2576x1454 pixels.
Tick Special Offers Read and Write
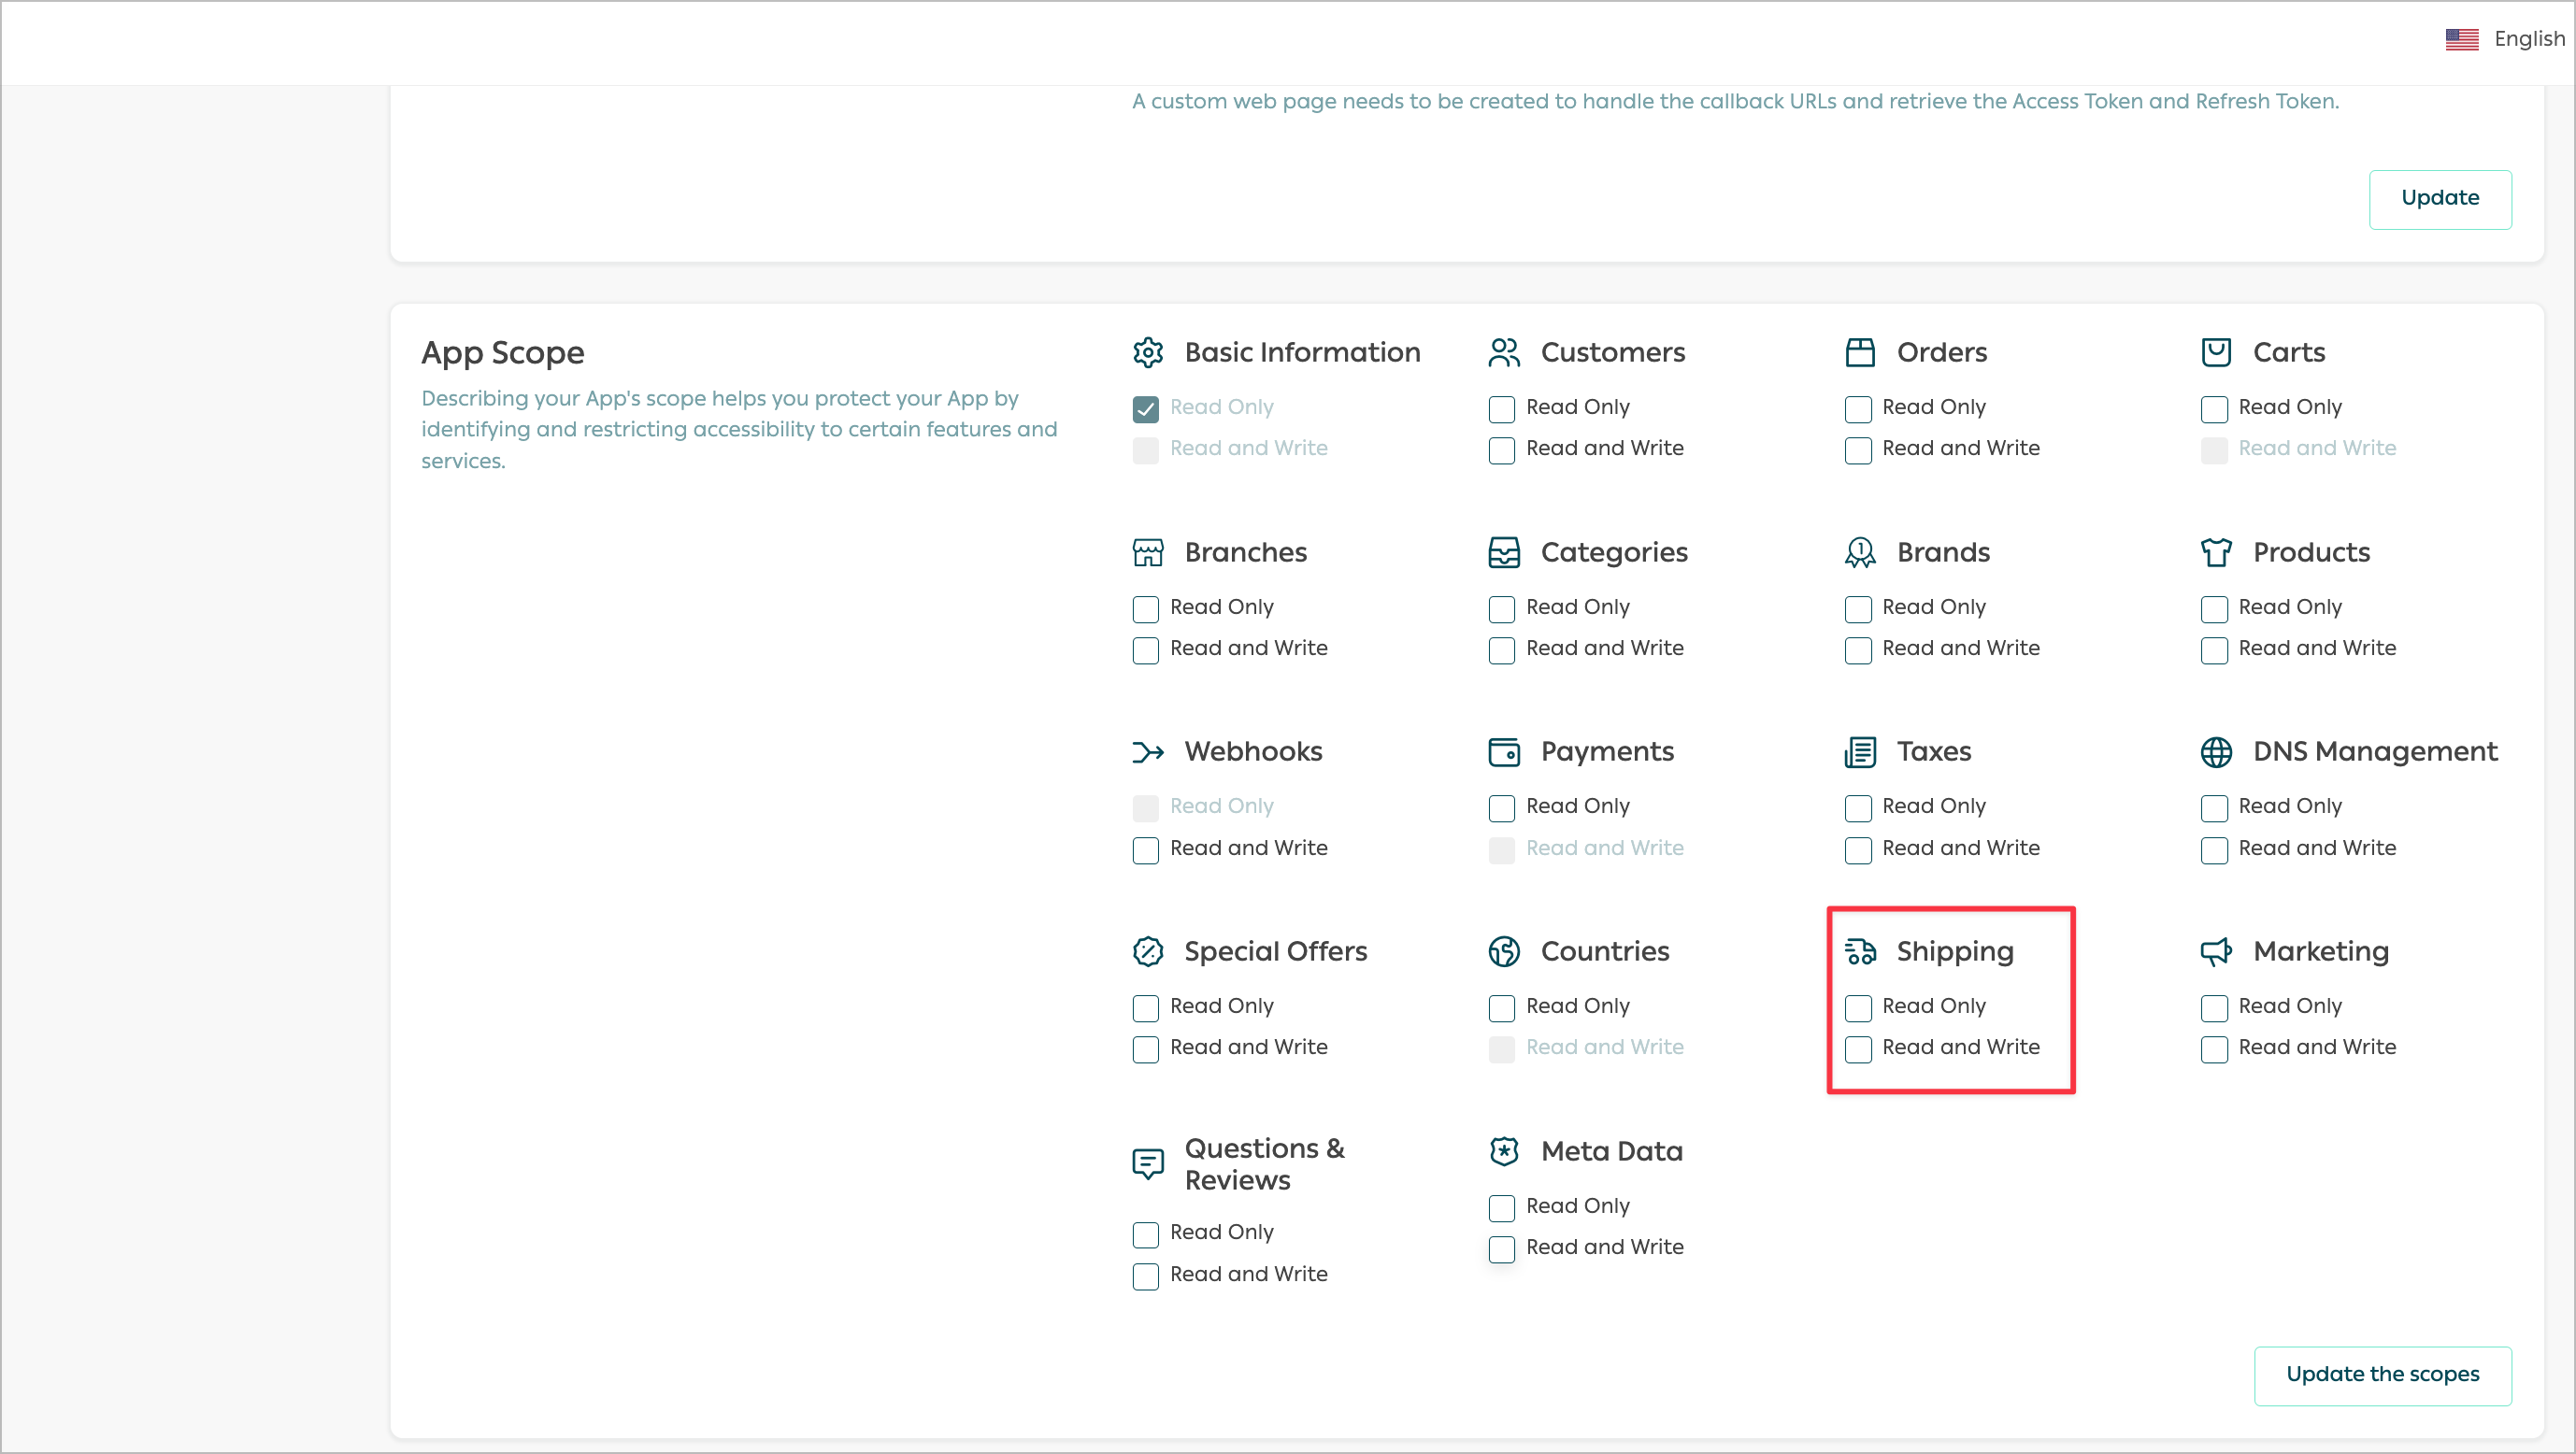[1145, 1049]
